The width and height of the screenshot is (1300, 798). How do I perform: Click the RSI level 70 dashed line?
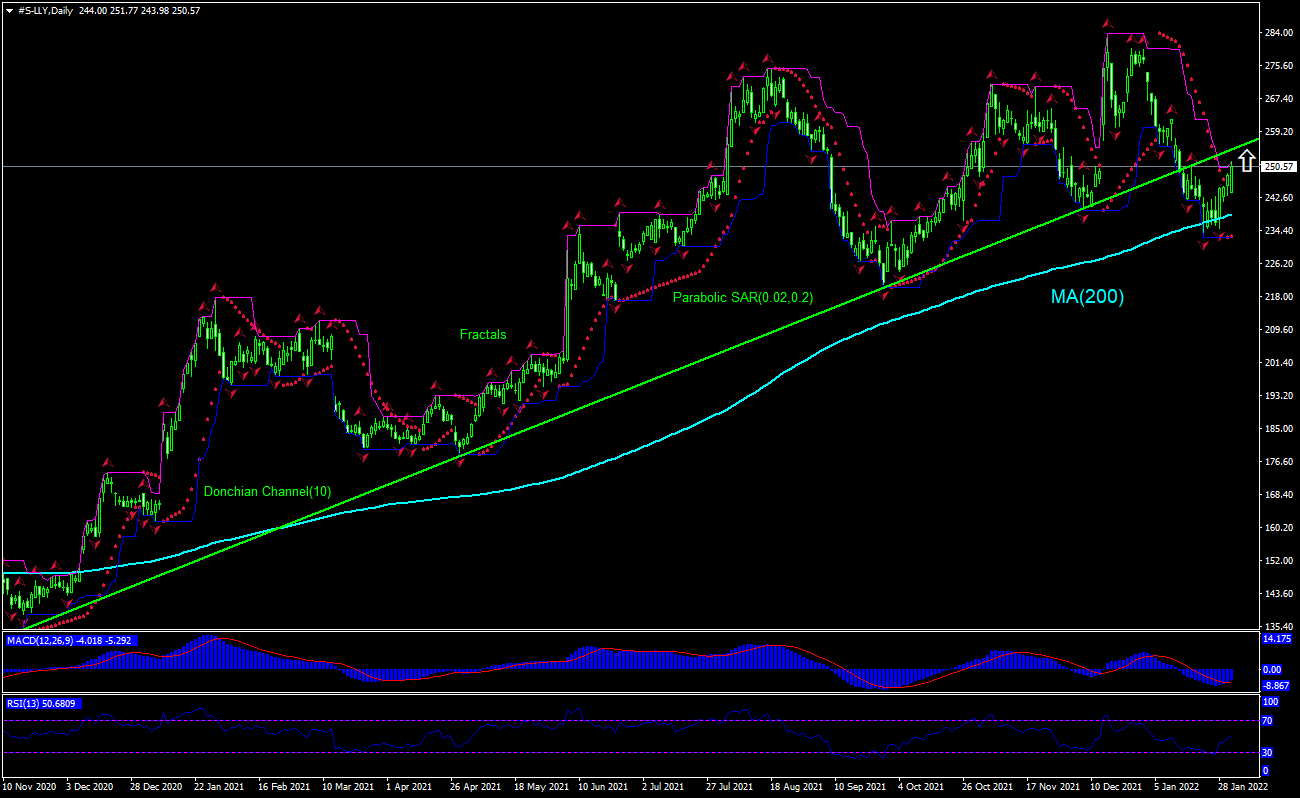tap(600, 718)
